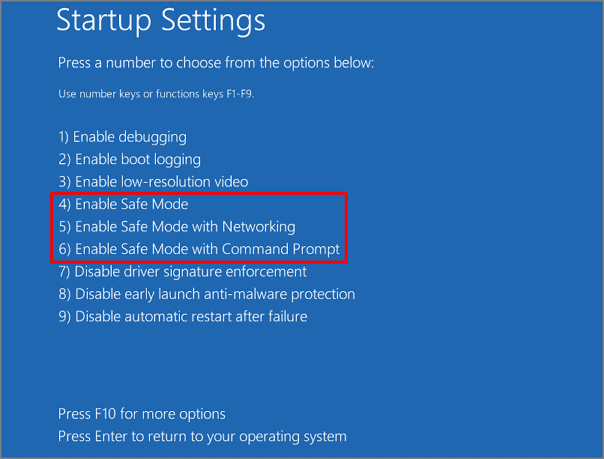Screen dimensions: 604x459
Task: Select the Enable boot logging option
Action: pos(129,159)
